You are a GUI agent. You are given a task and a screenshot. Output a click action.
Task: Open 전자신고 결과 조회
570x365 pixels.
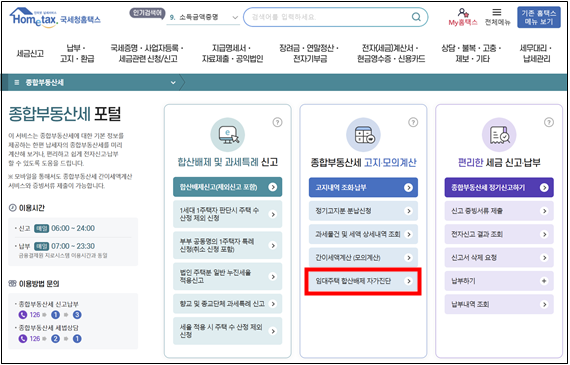(499, 234)
